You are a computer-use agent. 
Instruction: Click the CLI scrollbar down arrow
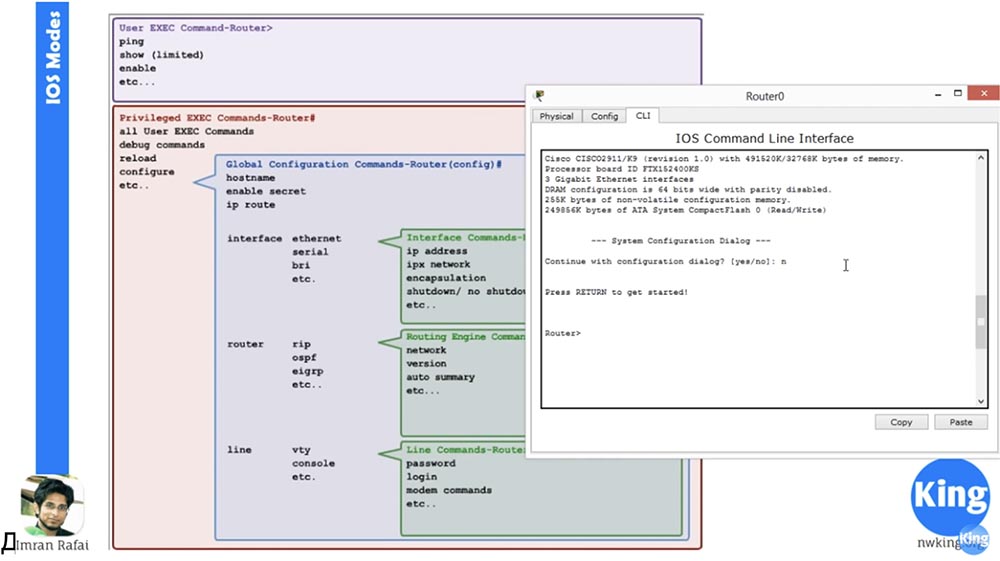(x=981, y=401)
